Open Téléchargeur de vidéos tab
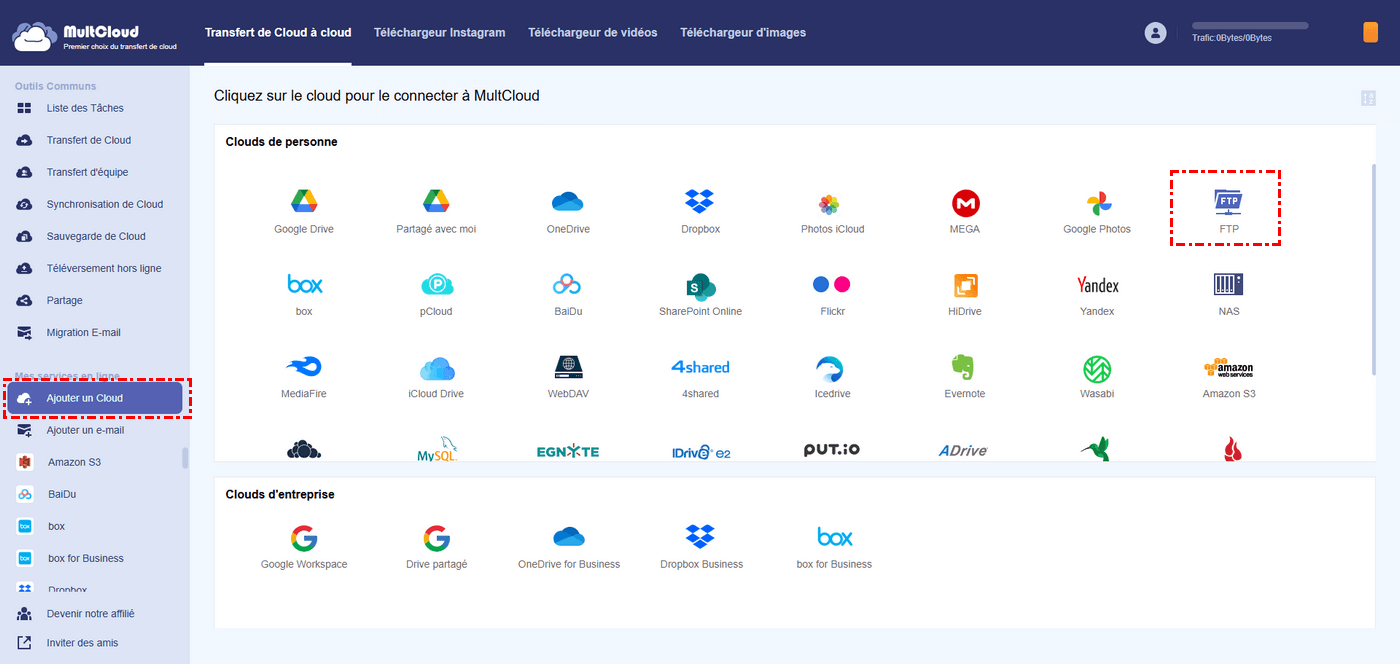This screenshot has width=1400, height=664. click(x=593, y=33)
